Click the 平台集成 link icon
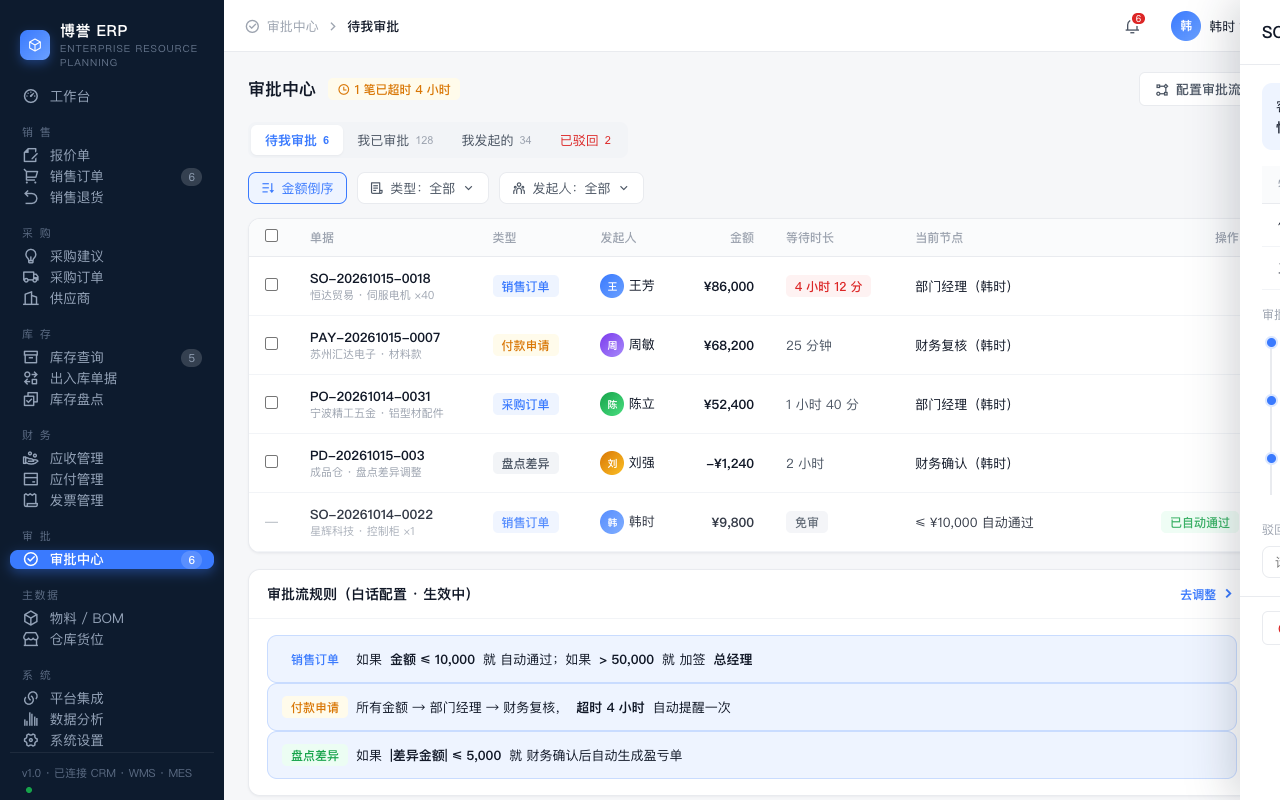The image size is (1280, 800). 31,698
